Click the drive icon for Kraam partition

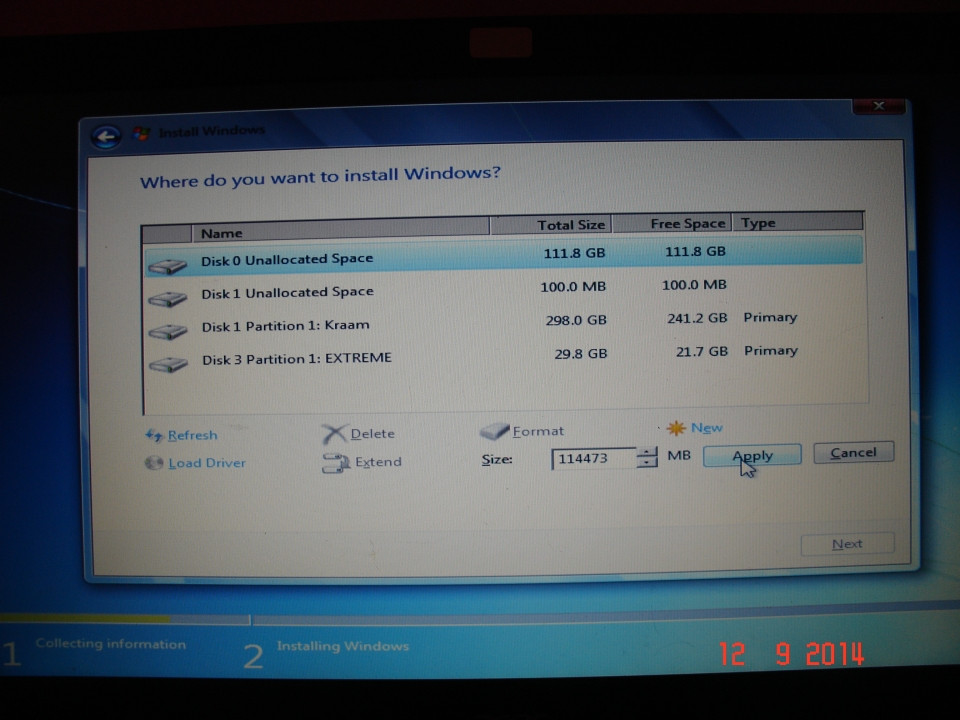(168, 332)
